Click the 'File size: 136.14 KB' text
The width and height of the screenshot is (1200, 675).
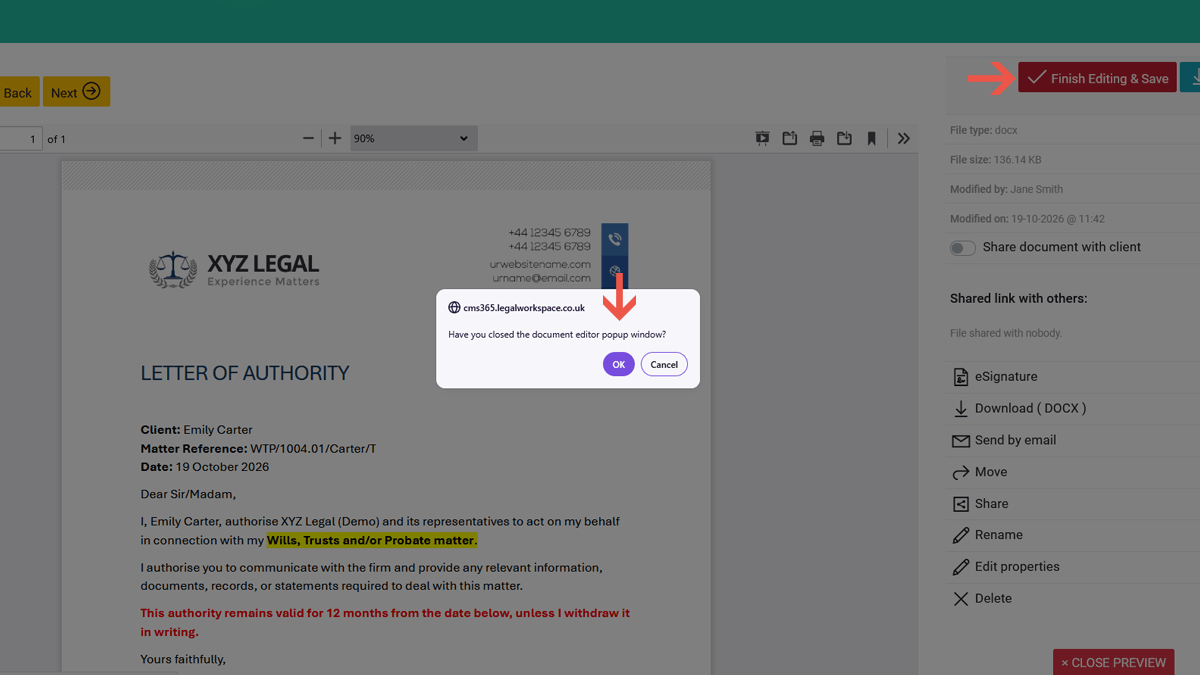pos(996,160)
